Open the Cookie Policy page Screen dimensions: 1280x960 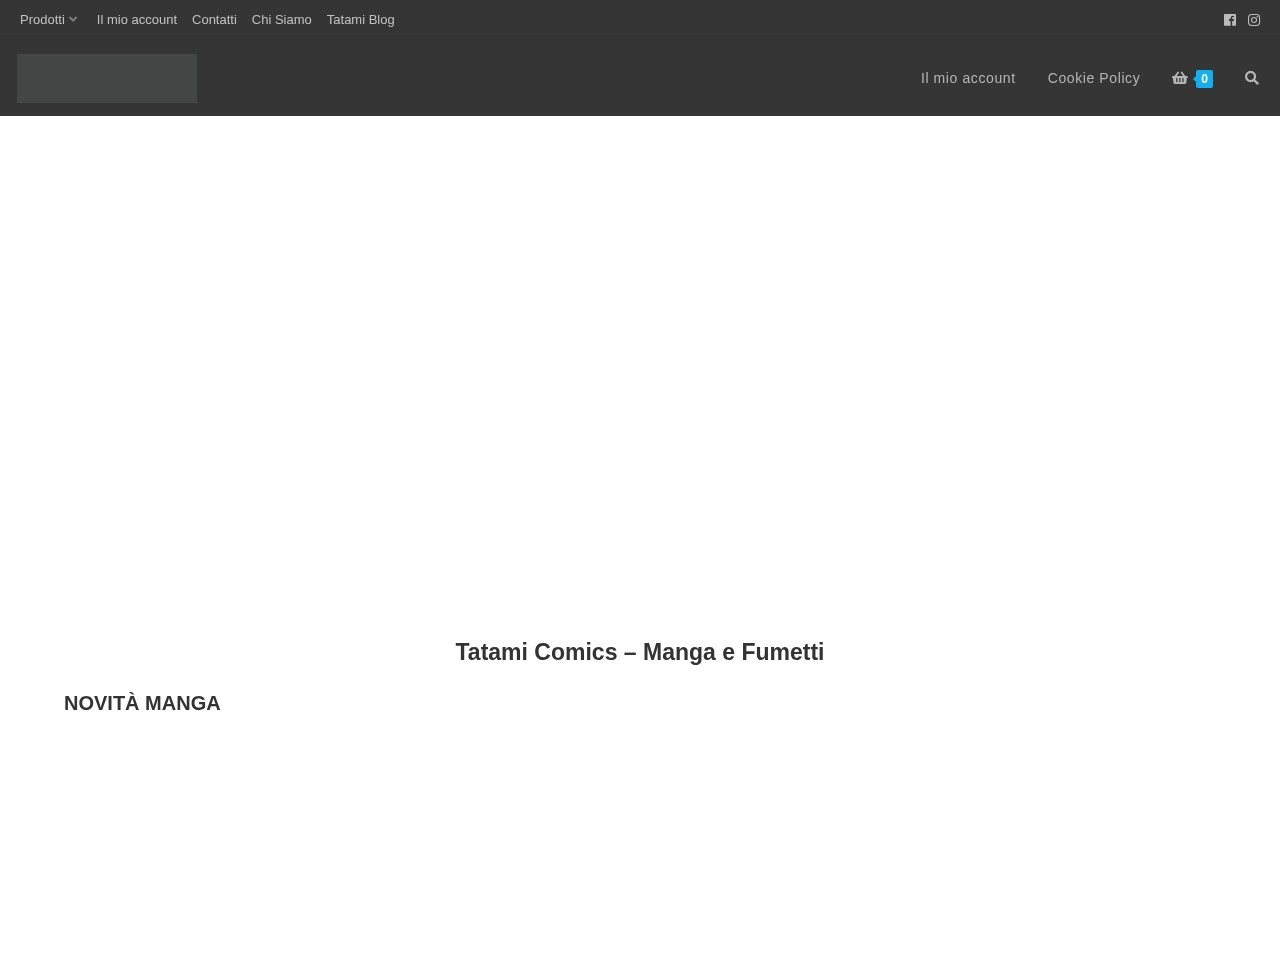tap(1093, 78)
